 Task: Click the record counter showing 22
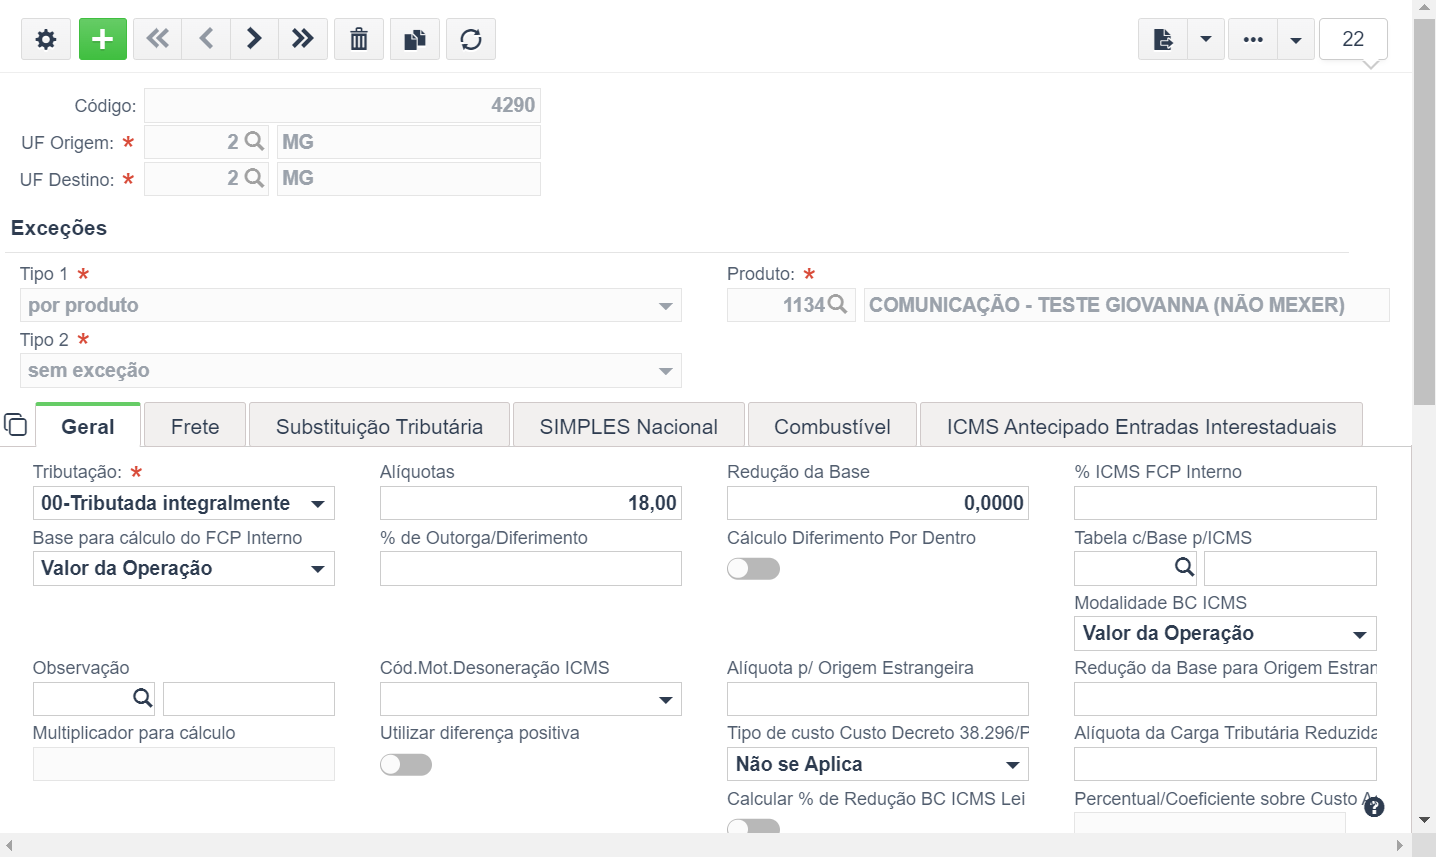coord(1353,39)
